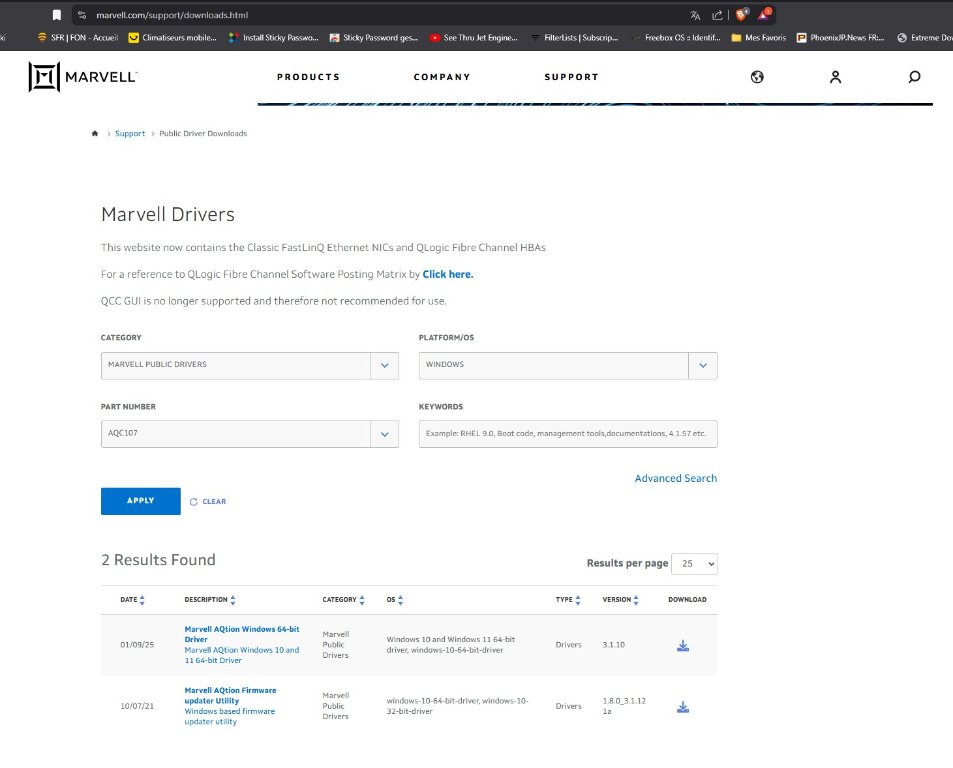The image size is (953, 768).
Task: Download the Marvell AQtion Windows 64-bit Driver
Action: 683,645
